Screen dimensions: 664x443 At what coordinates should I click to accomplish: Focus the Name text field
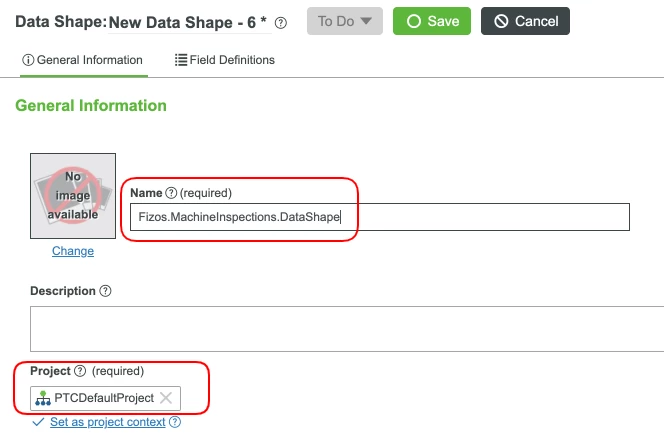point(379,218)
